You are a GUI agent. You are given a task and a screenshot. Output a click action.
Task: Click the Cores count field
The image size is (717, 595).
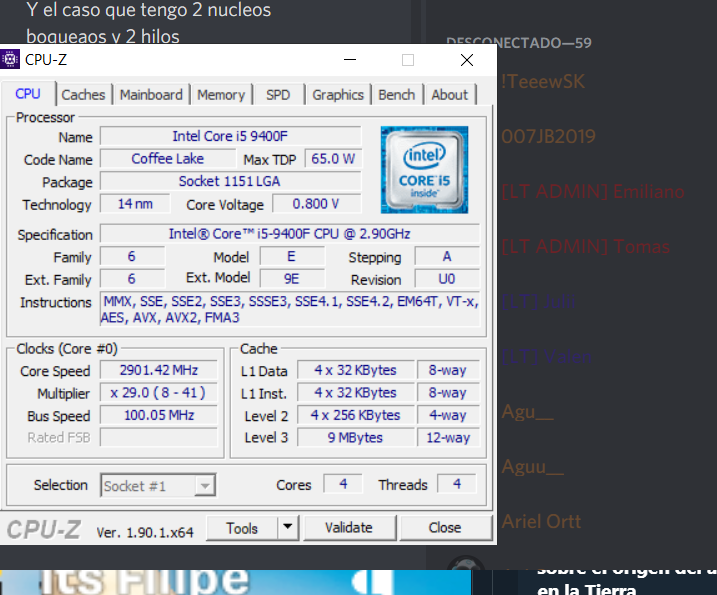(x=343, y=484)
